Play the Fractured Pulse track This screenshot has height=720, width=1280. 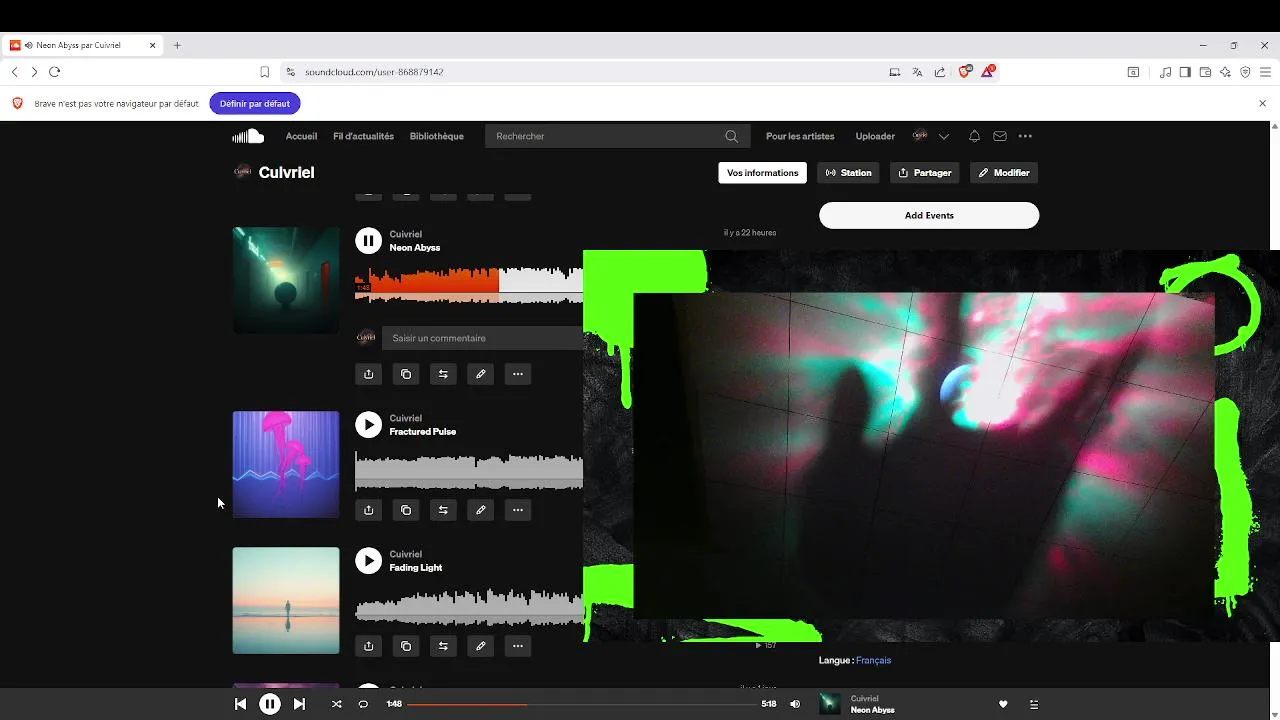(x=368, y=424)
